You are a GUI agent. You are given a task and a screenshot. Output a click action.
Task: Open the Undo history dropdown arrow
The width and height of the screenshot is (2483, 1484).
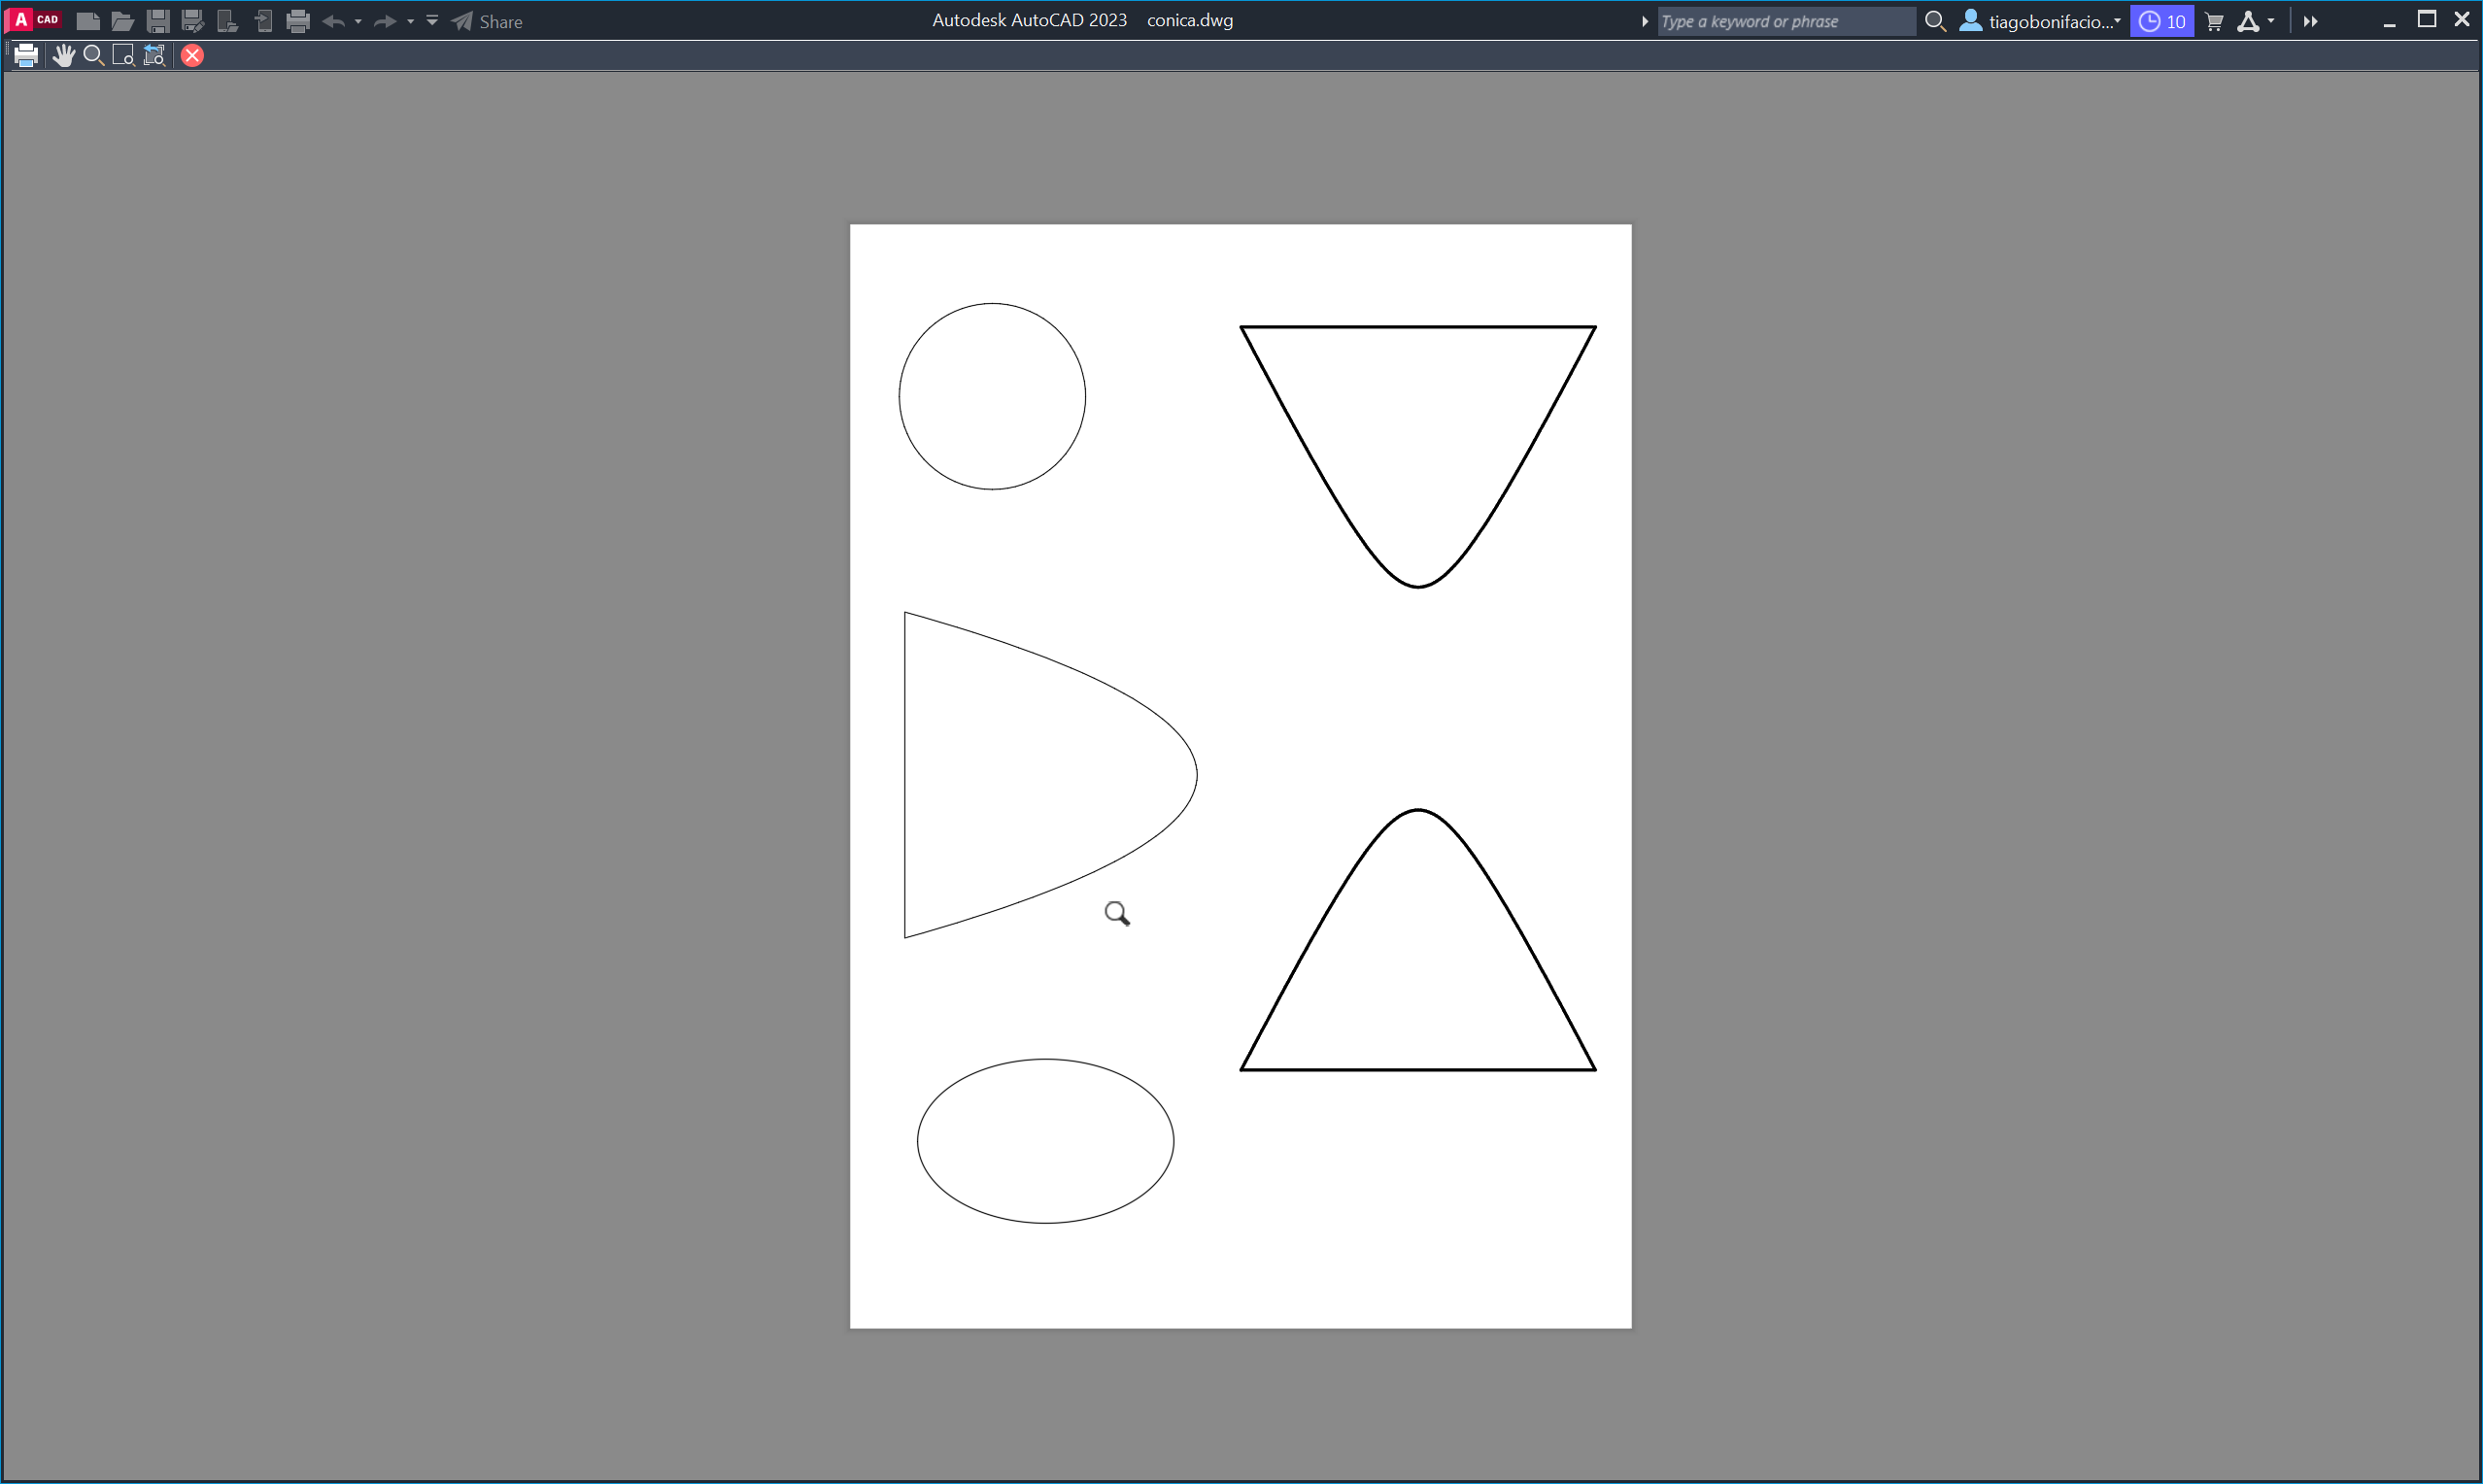click(359, 21)
